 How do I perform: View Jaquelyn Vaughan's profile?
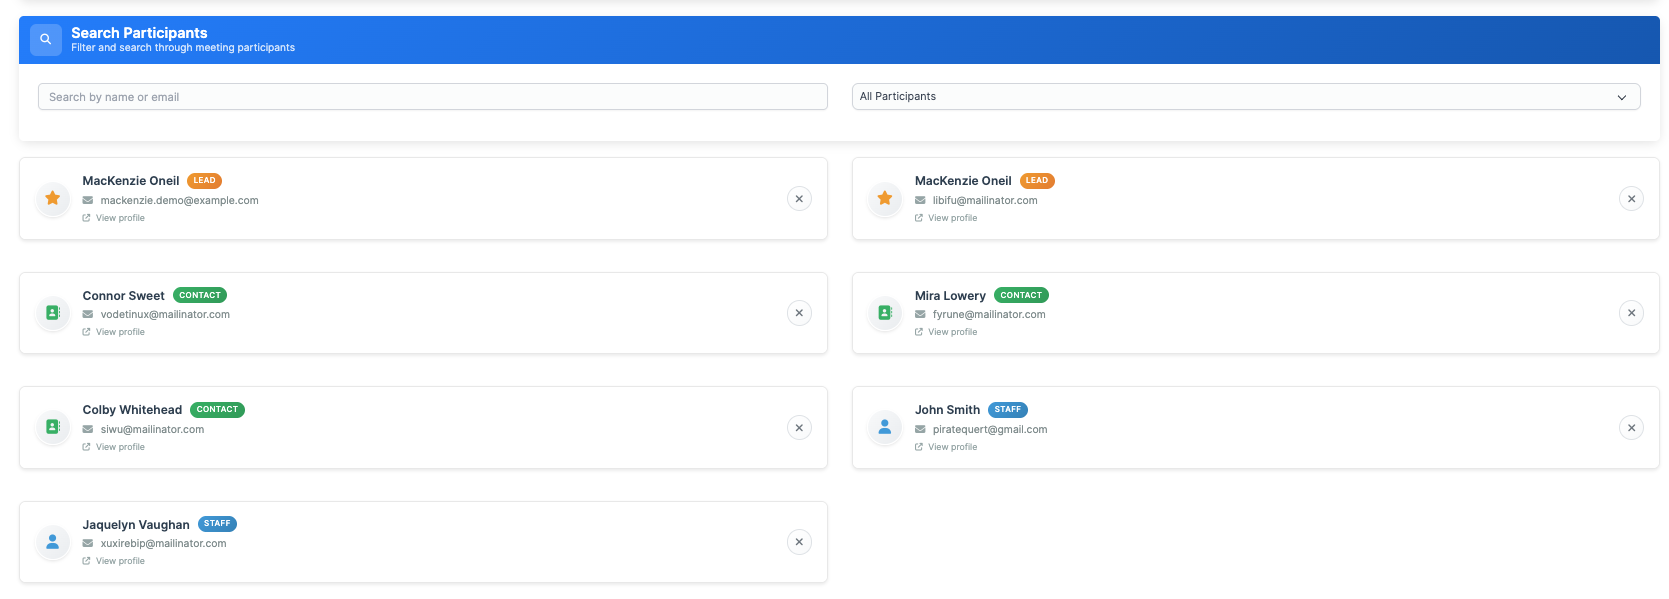[x=120, y=561]
